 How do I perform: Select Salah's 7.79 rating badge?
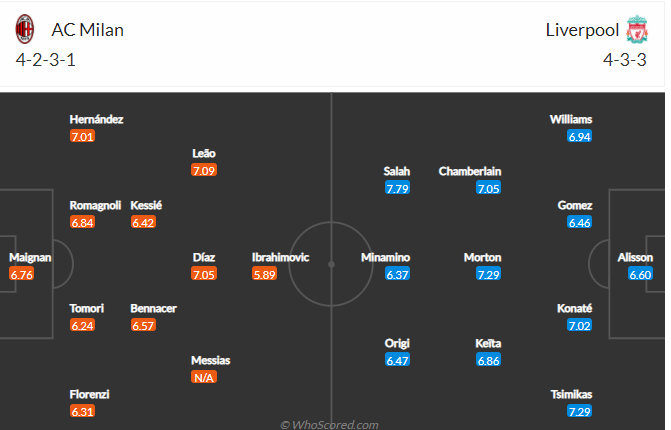398,188
